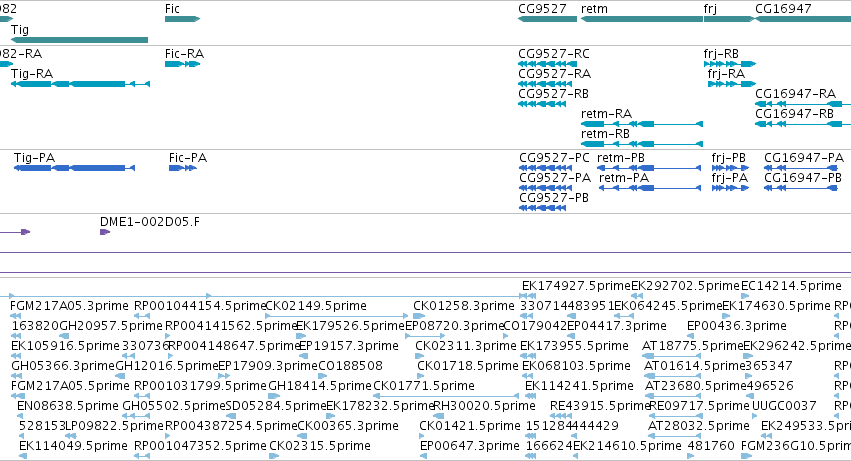The image size is (851, 461).
Task: Click the CG16947-RB transcript label
Action: tap(795, 114)
